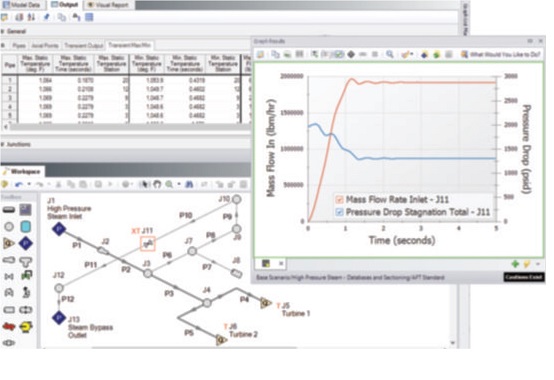Open the Transient Output tab
This screenshot has width=554, height=380.
(84, 46)
